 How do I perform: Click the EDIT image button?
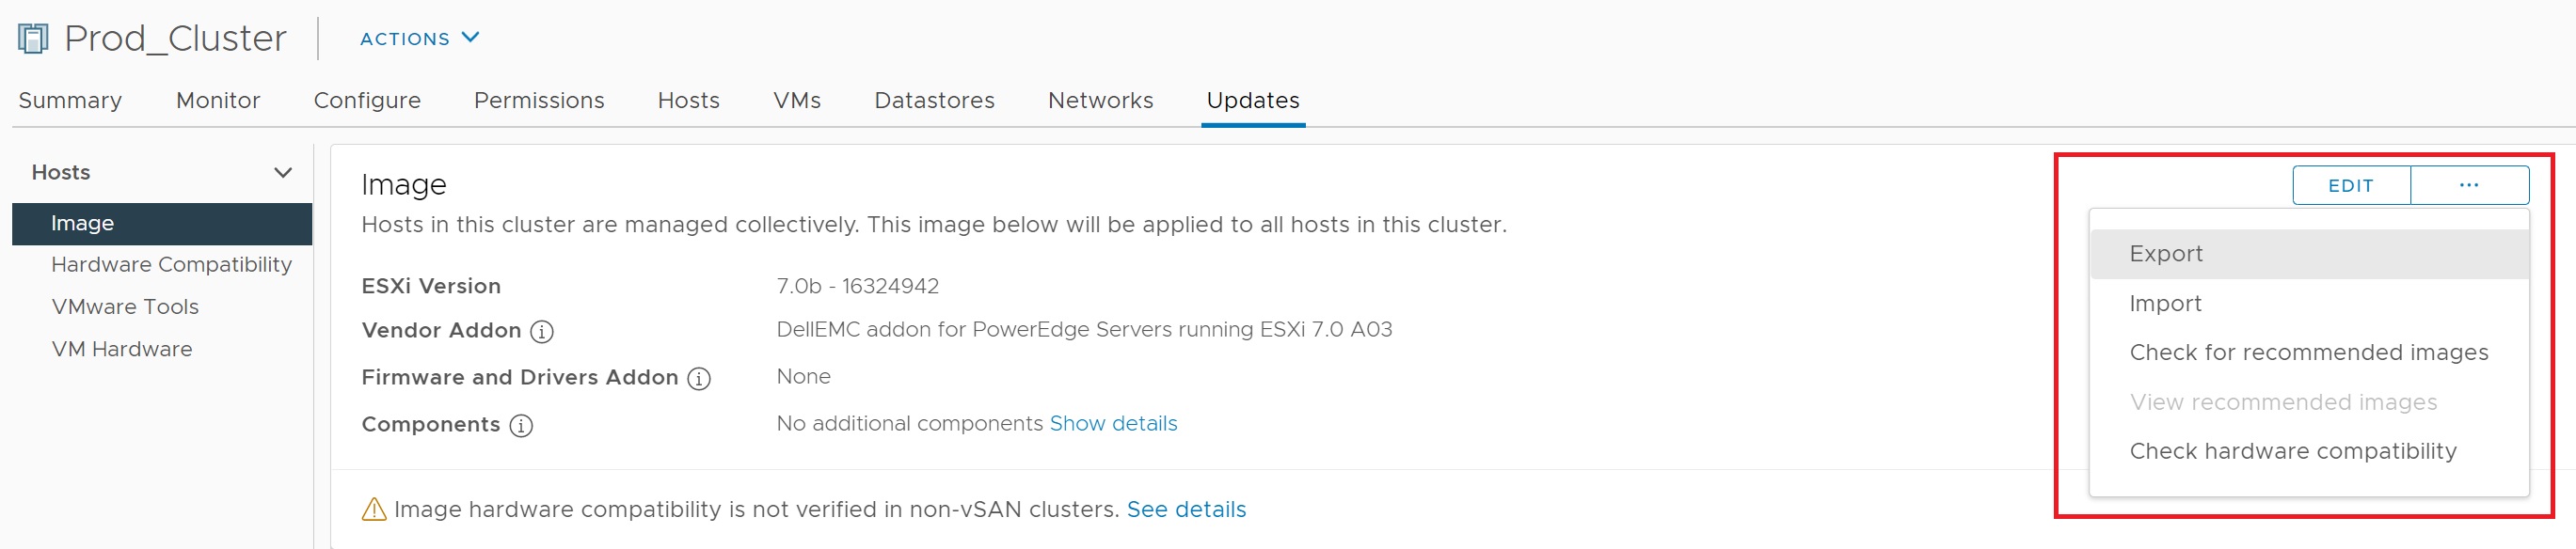2350,185
